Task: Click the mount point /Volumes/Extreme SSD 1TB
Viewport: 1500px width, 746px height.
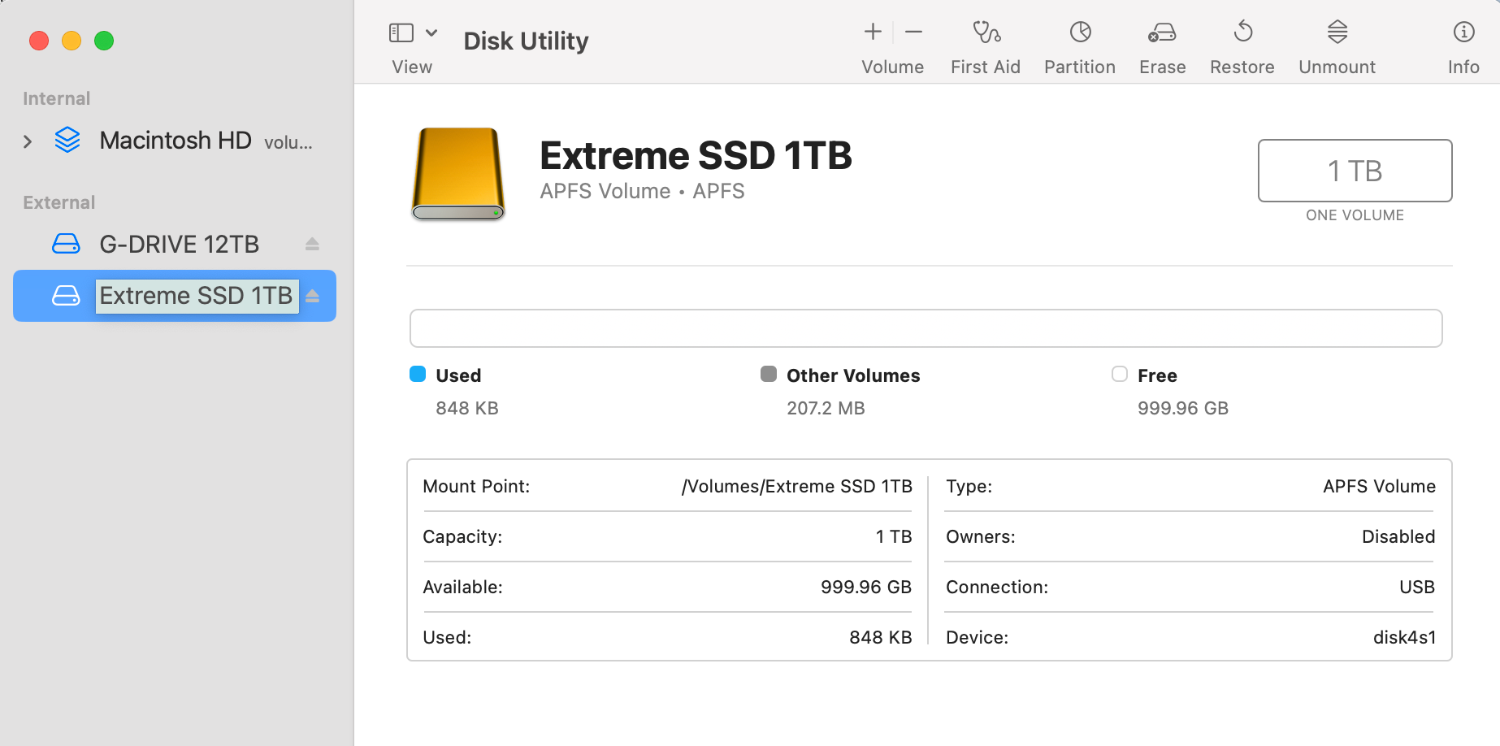Action: 797,487
